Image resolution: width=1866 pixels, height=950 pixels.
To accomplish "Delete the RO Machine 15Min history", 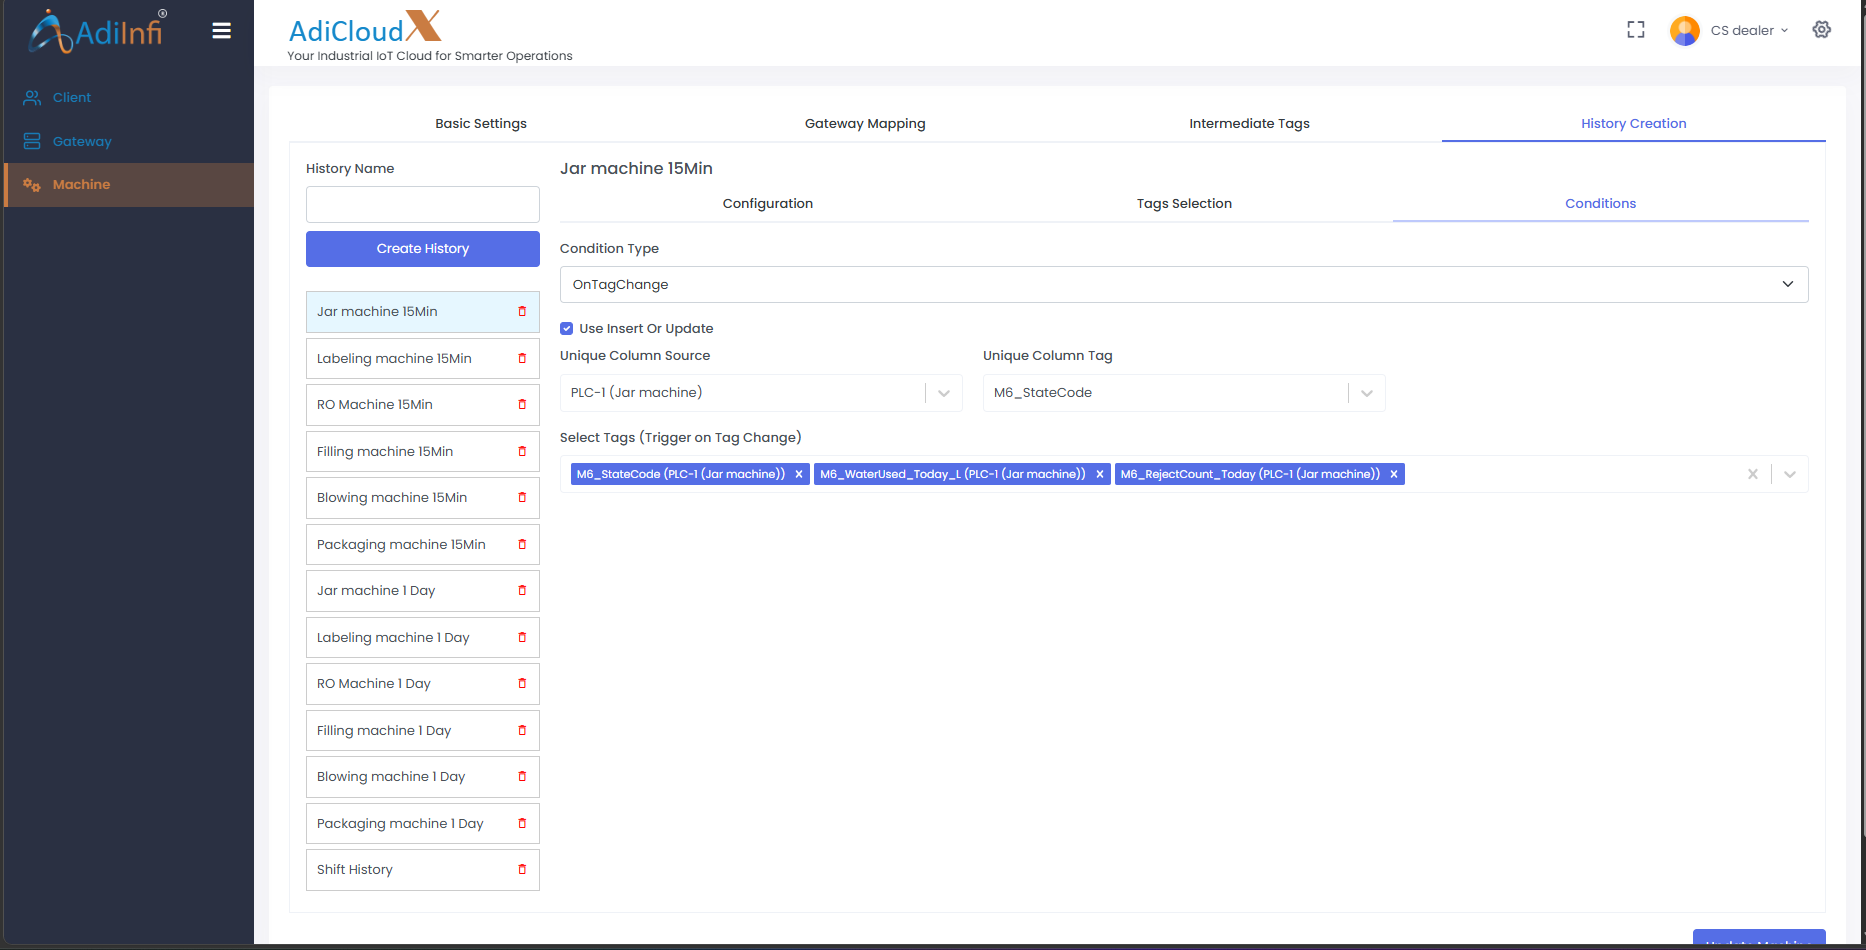I will click(522, 405).
